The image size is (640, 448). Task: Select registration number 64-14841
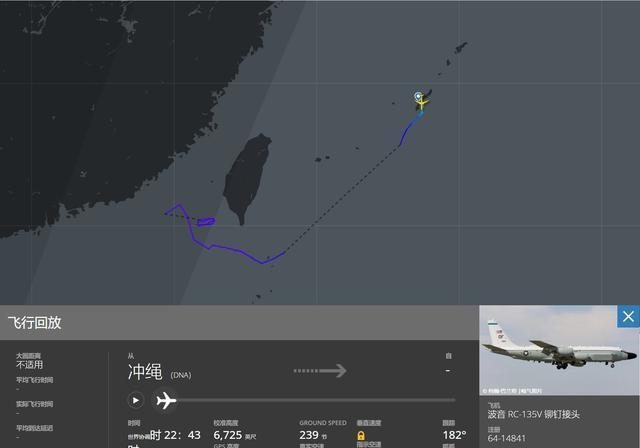507,438
